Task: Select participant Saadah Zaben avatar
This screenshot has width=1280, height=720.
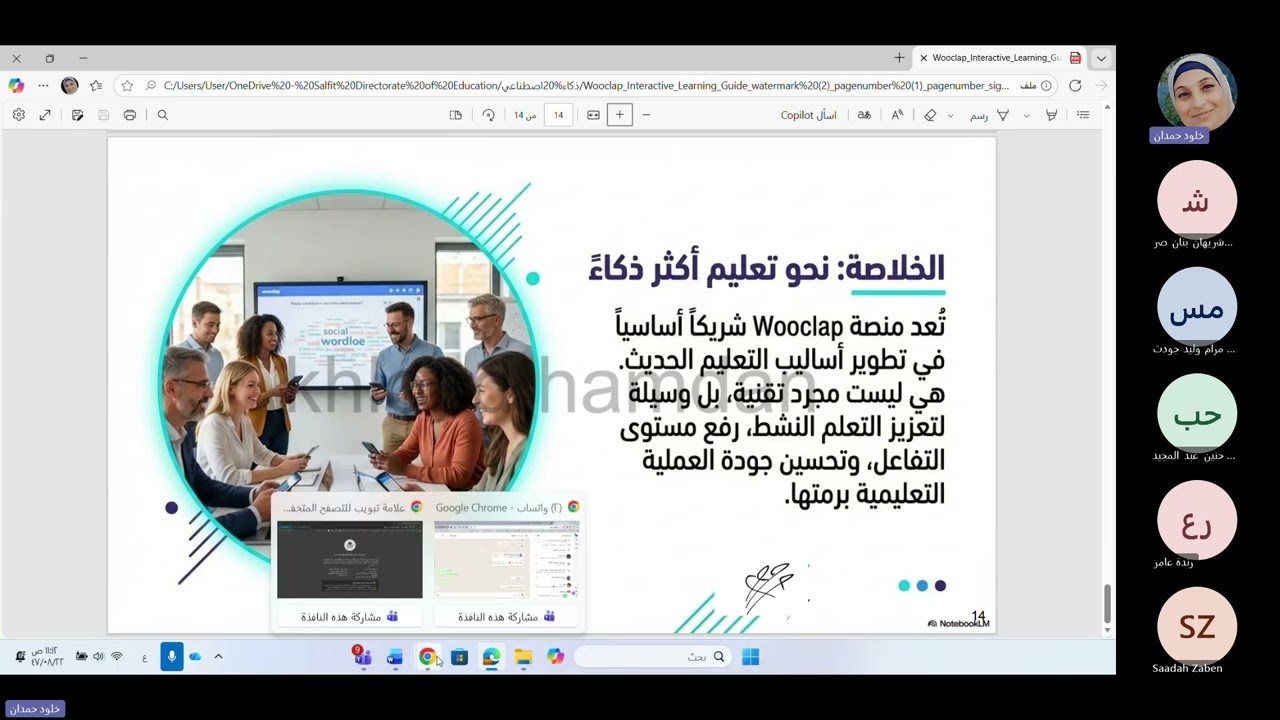Action: (x=1197, y=626)
